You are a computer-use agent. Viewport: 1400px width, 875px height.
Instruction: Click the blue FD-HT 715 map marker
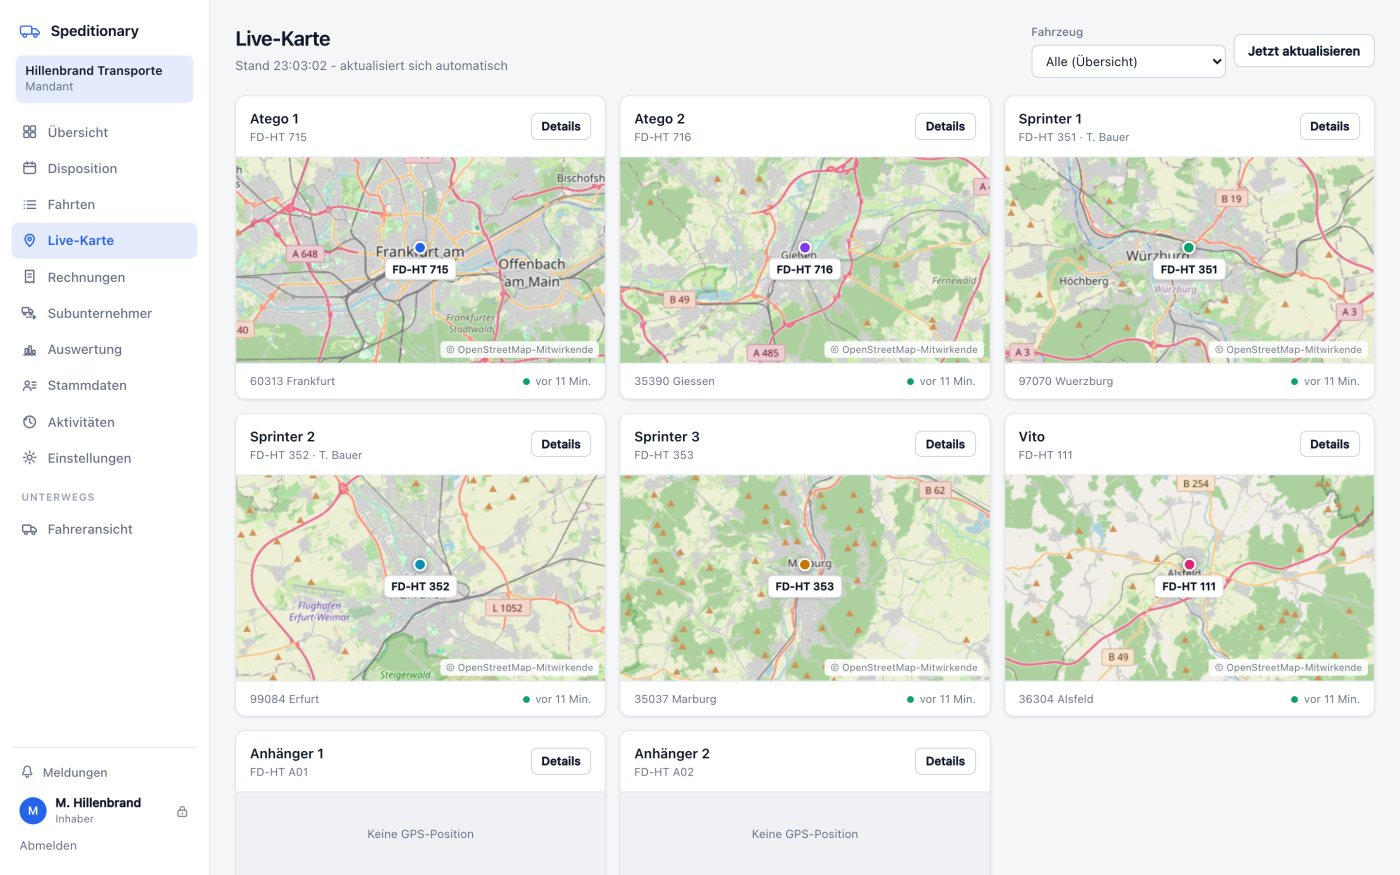click(420, 248)
